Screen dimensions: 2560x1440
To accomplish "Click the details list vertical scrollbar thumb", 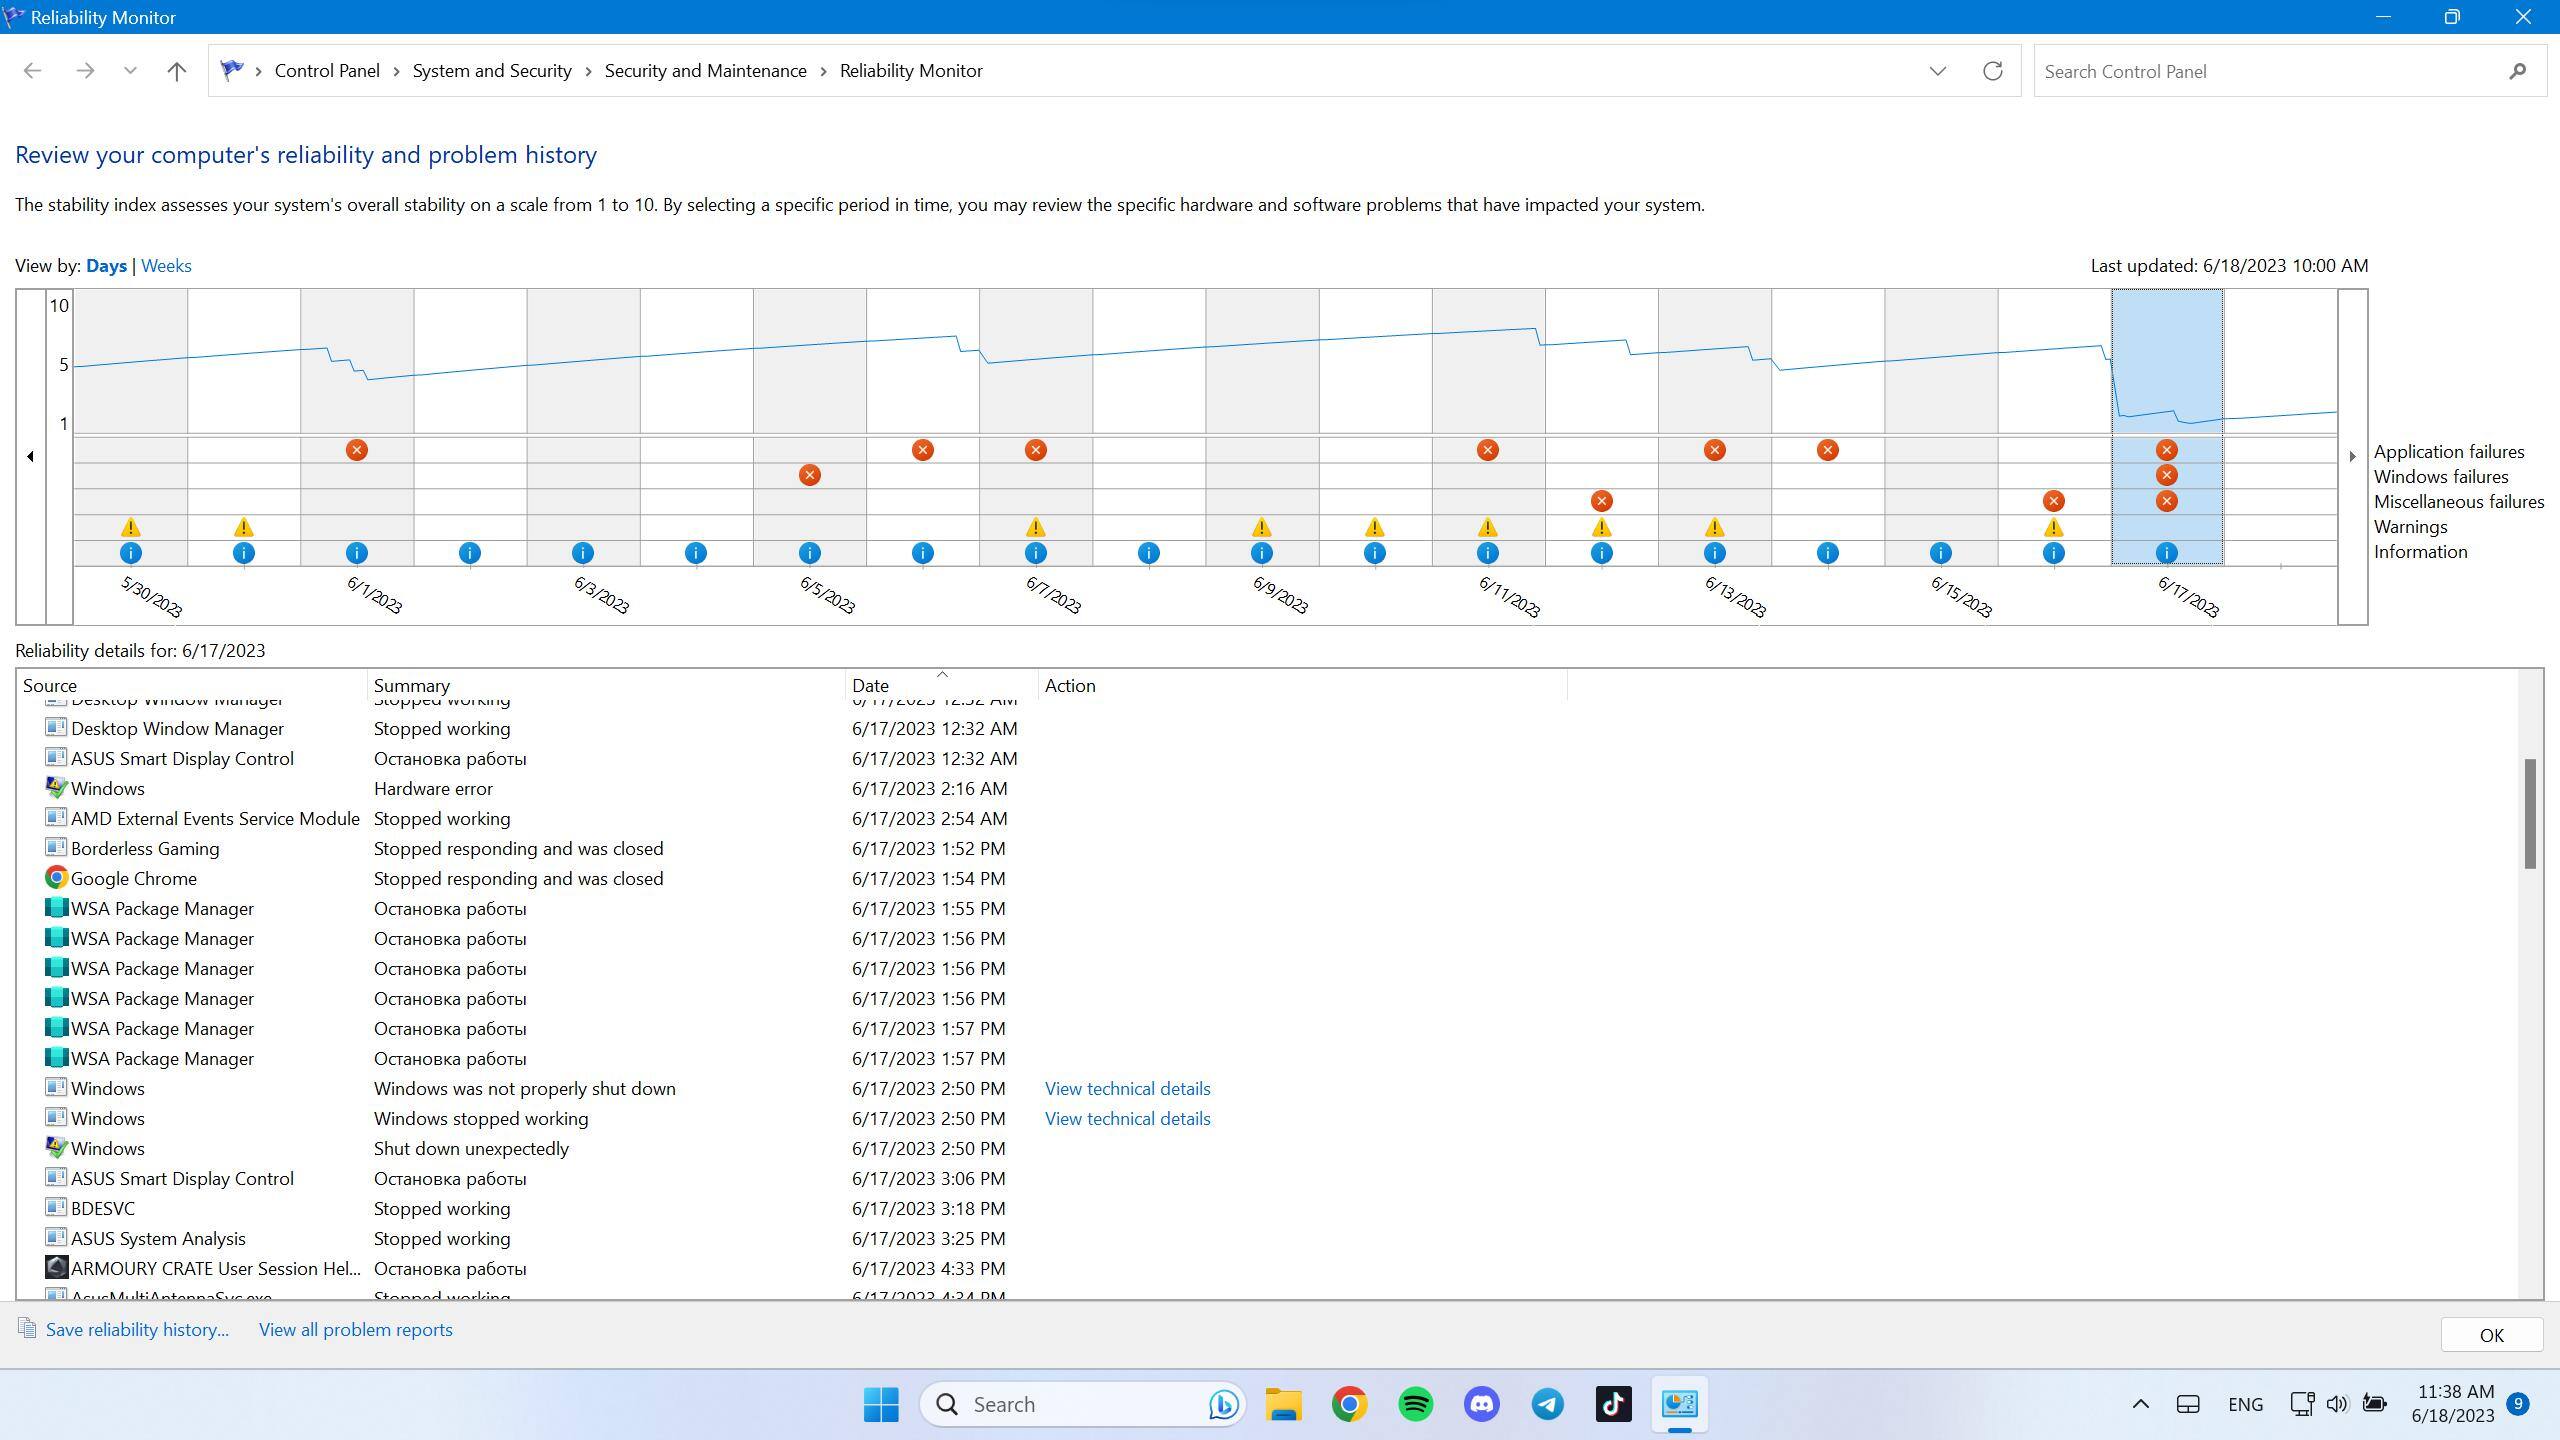I will click(x=2529, y=814).
